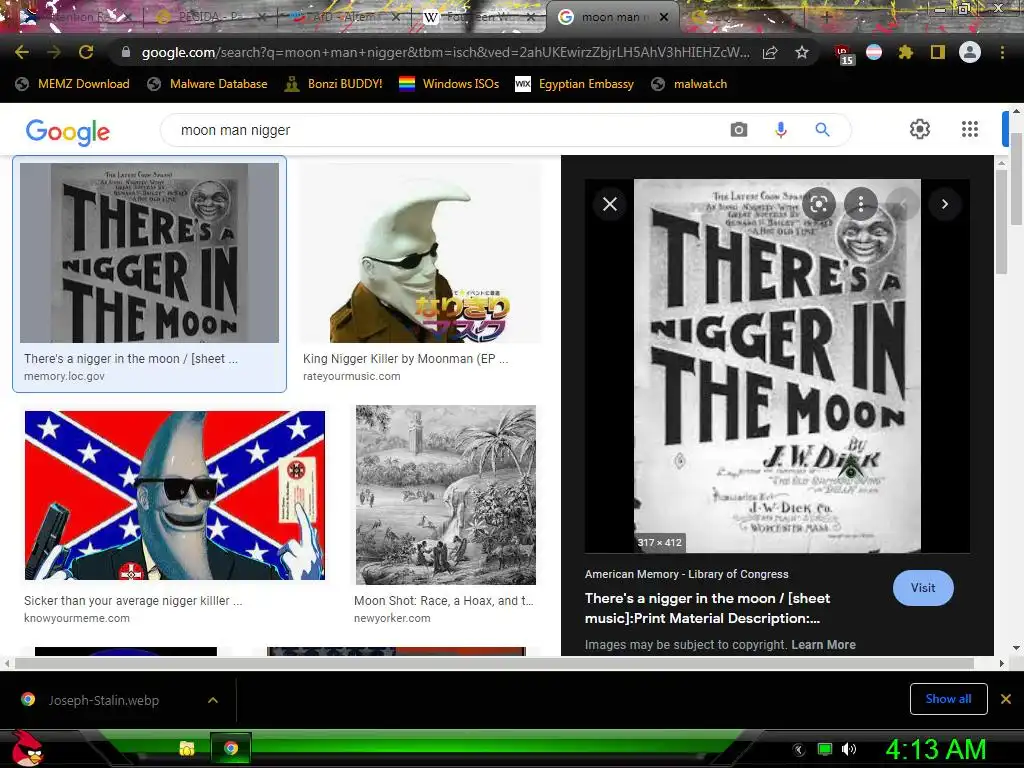The width and height of the screenshot is (1024, 768).
Task: Search inside image with Lens icon
Action: [818, 204]
